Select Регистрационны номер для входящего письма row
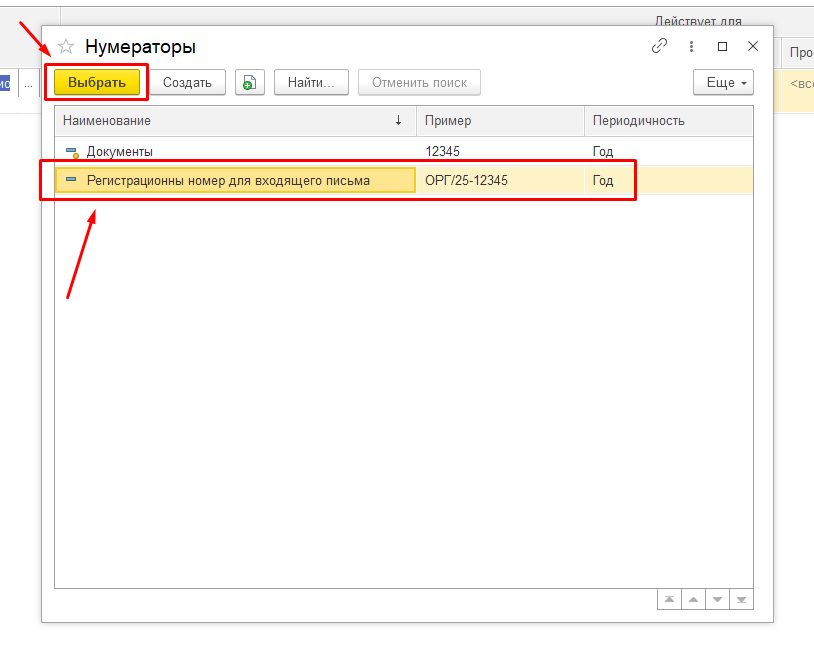This screenshot has height=645, width=814. [403, 180]
